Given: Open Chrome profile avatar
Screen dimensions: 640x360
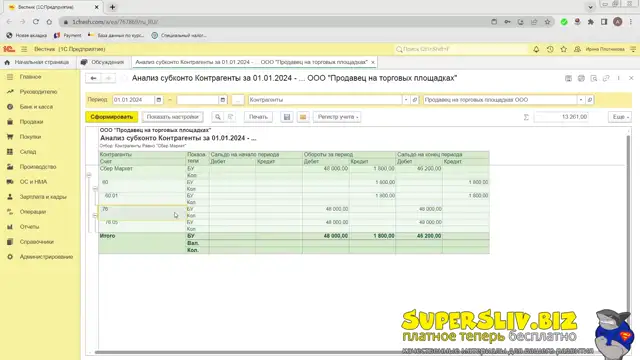Looking at the screenshot, I should pyautogui.click(x=618, y=22).
